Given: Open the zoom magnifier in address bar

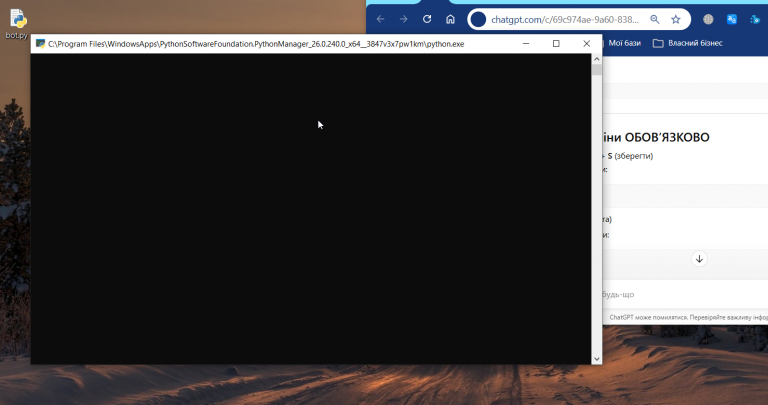Looking at the screenshot, I should [654, 19].
